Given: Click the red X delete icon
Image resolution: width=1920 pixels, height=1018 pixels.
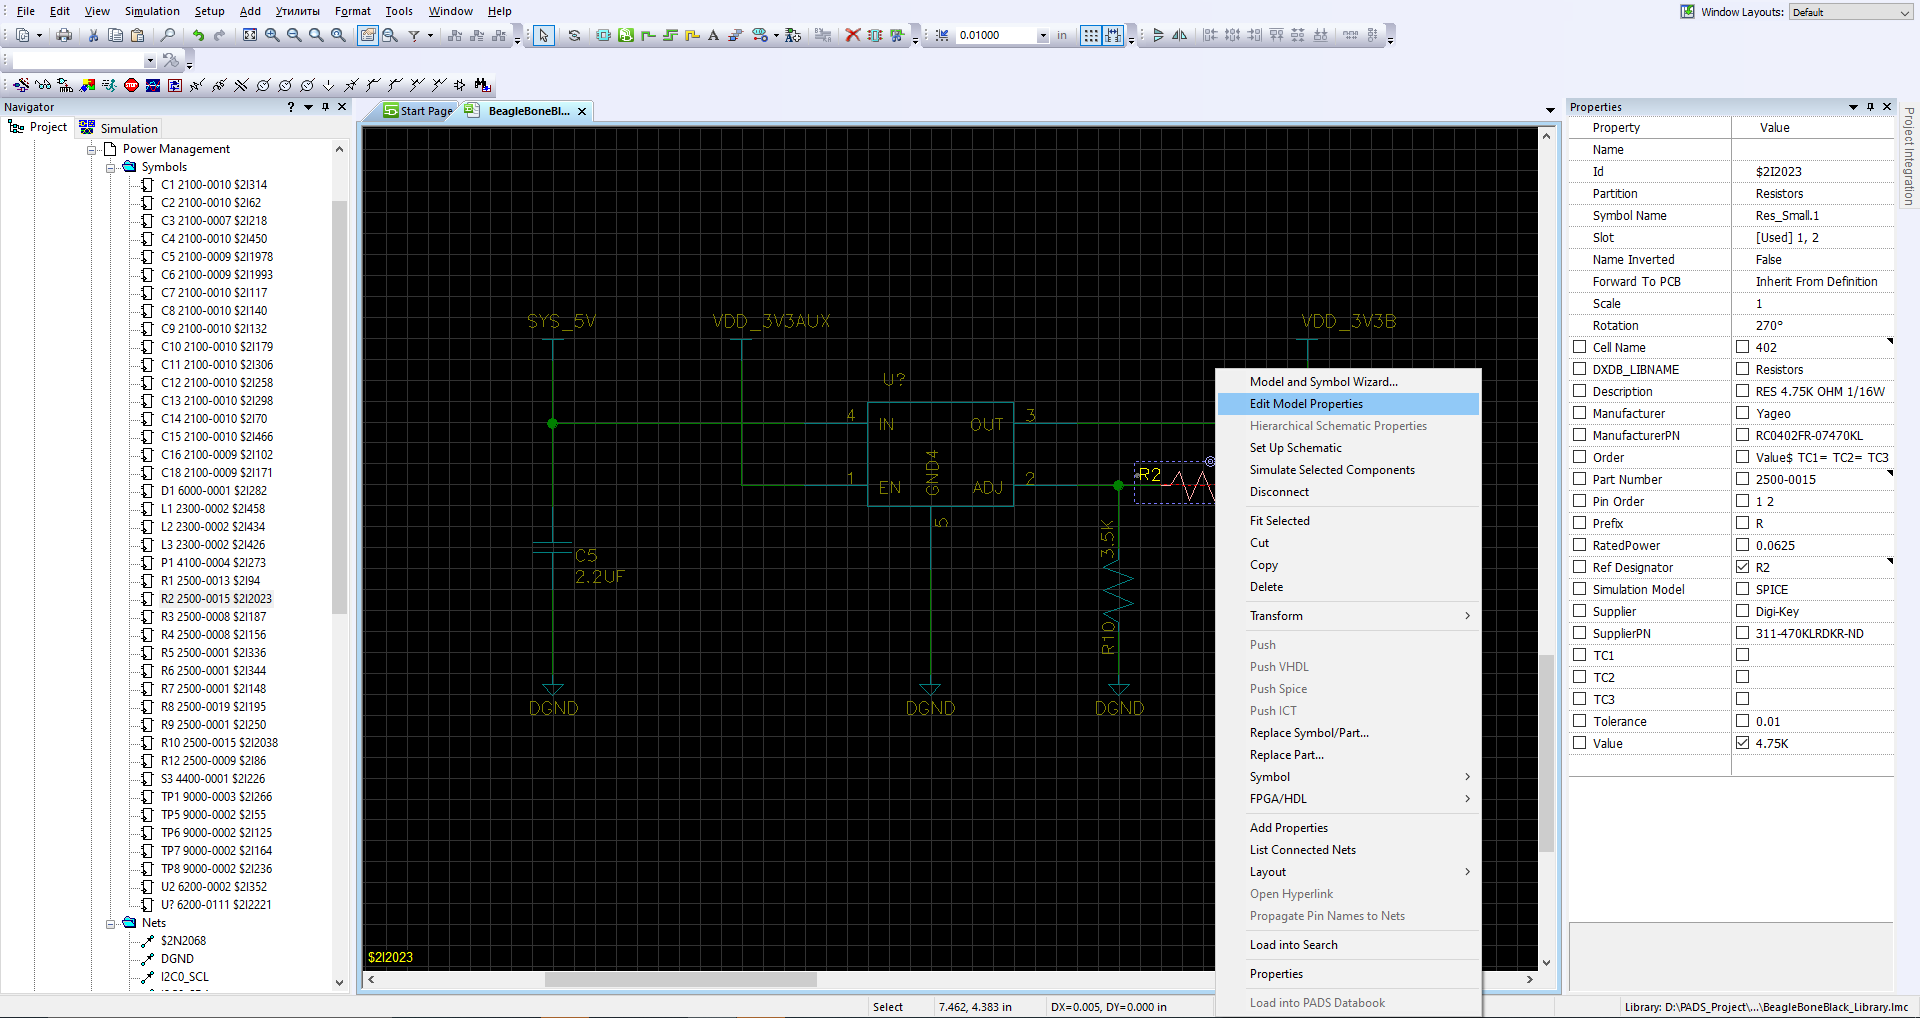Looking at the screenshot, I should click(x=852, y=35).
